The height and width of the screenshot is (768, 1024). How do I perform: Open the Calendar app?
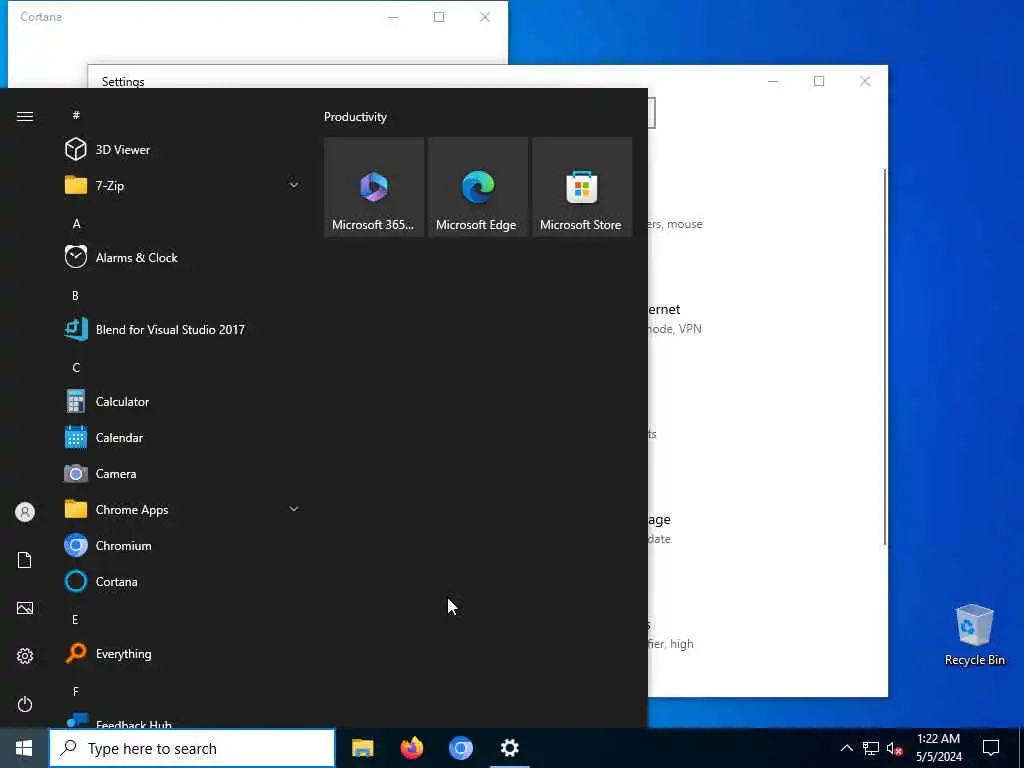click(x=183, y=438)
